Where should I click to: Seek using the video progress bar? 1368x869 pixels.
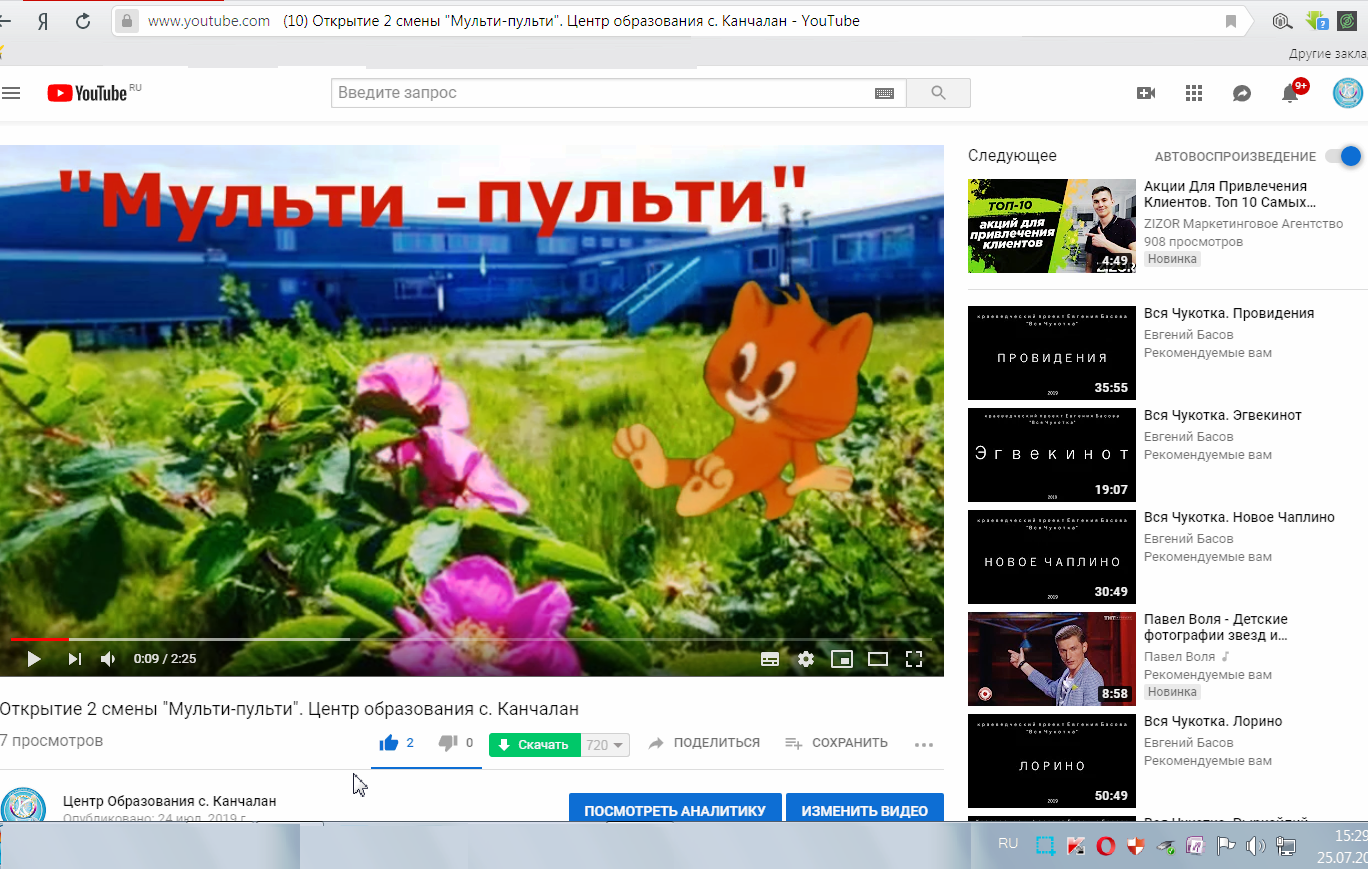tap(472, 638)
